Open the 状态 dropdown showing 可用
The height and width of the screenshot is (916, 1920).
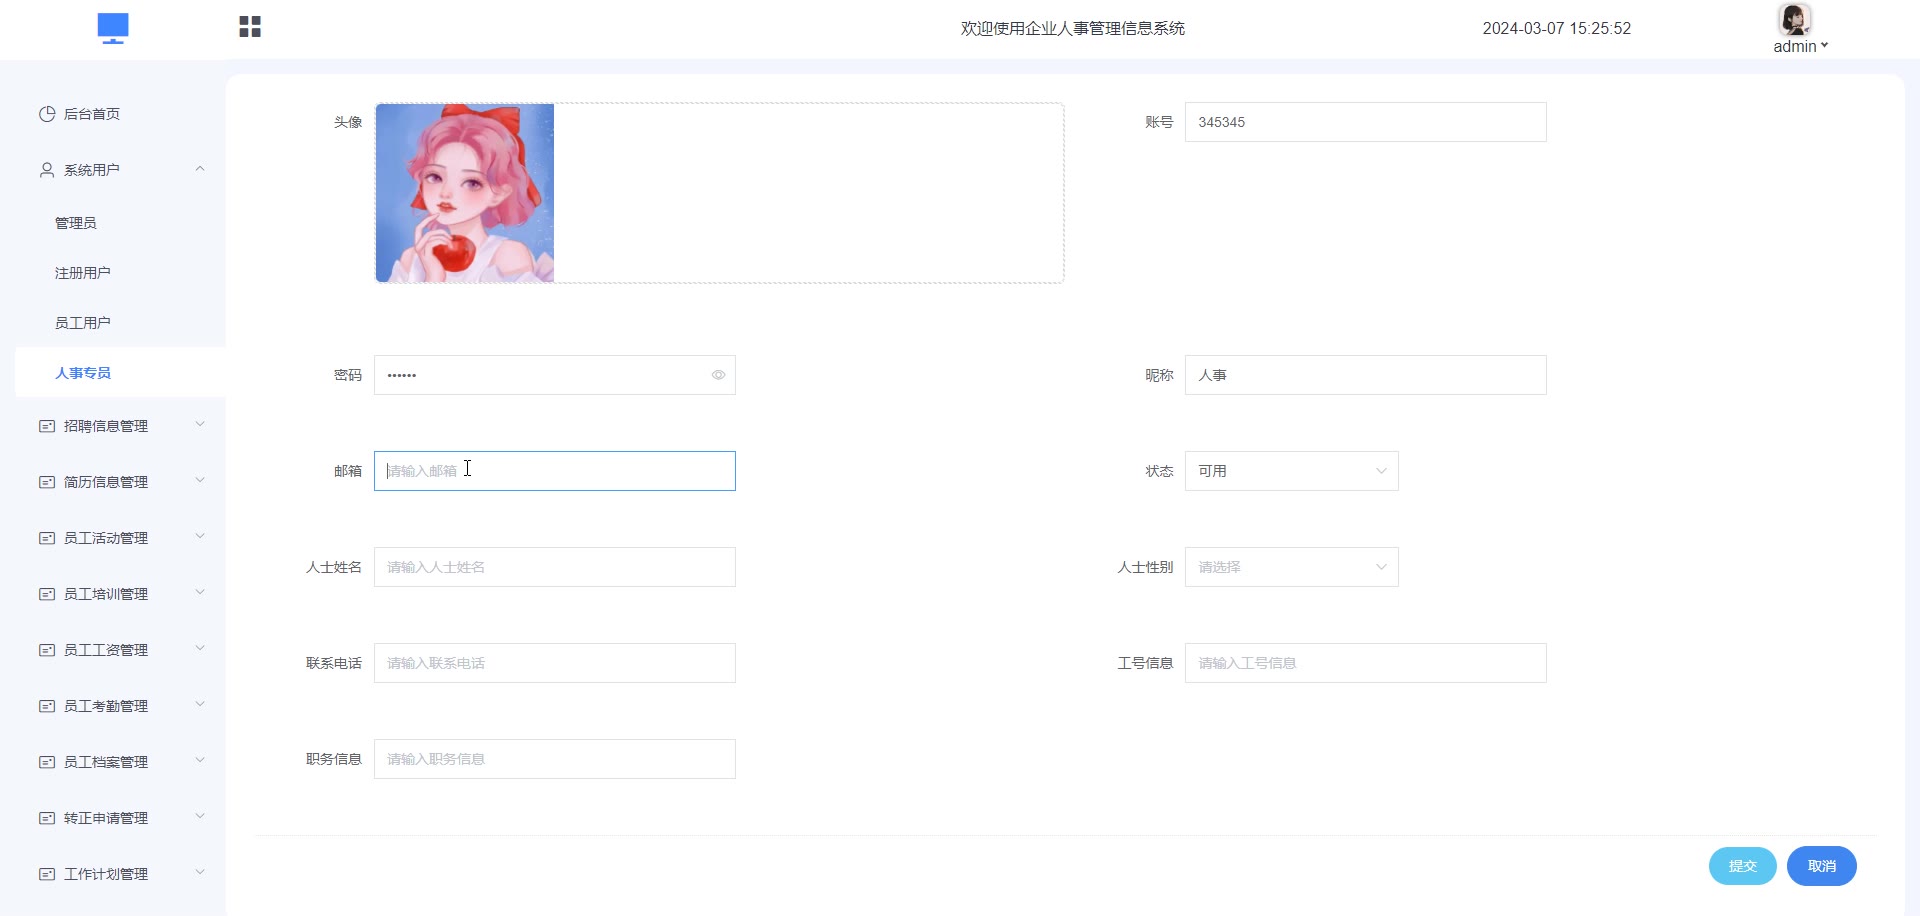pos(1292,471)
